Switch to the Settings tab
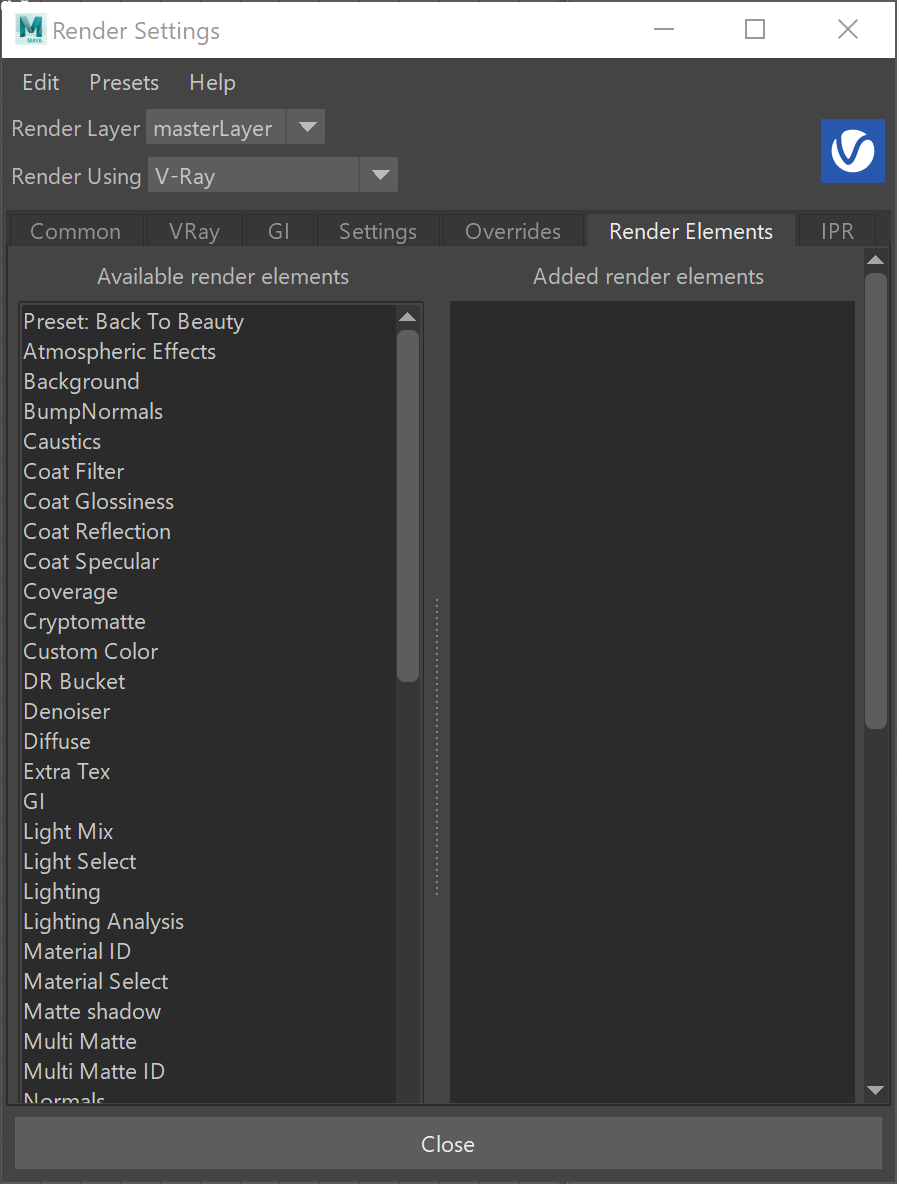Viewport: 897px width, 1184px height. 378,231
